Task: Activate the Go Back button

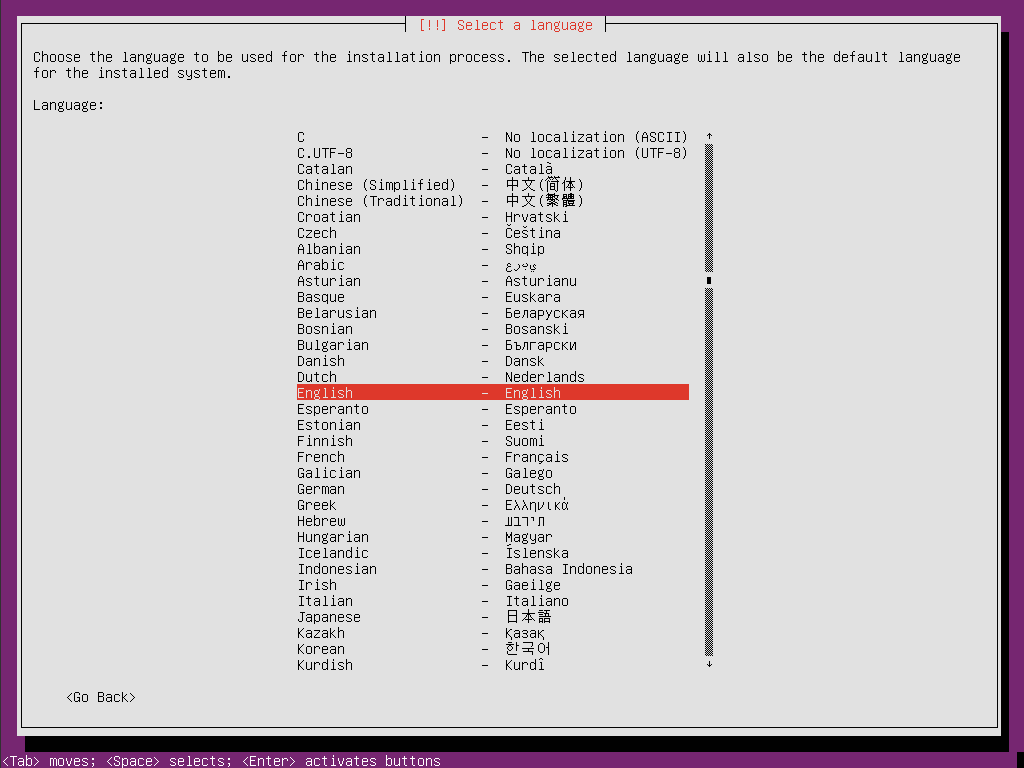Action: (101, 697)
